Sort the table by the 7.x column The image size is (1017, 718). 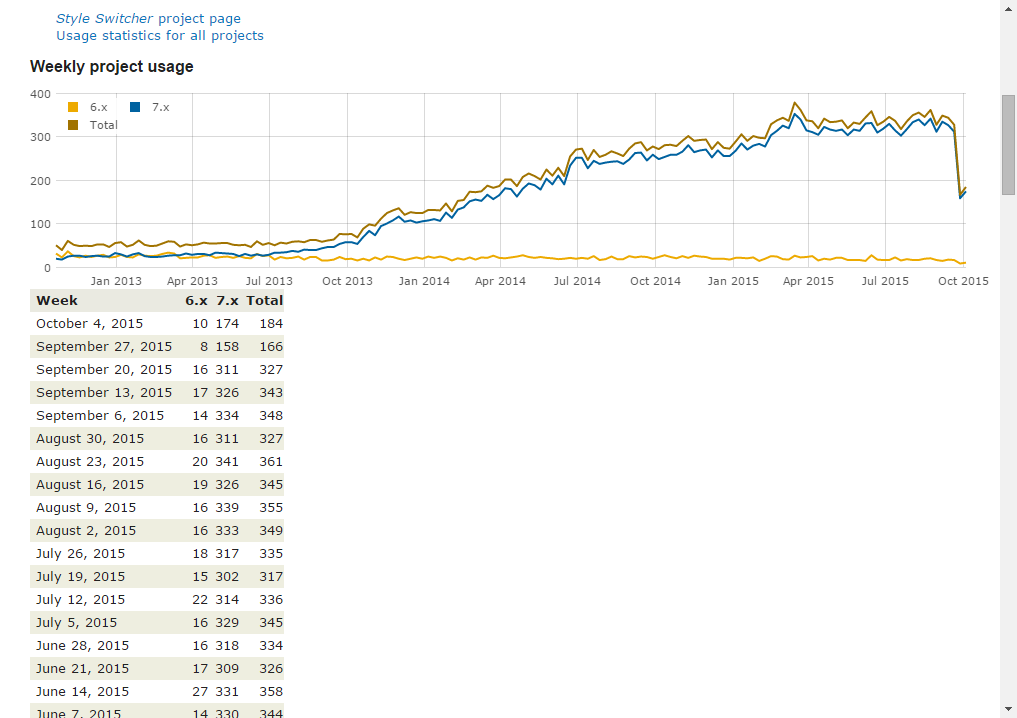point(227,300)
